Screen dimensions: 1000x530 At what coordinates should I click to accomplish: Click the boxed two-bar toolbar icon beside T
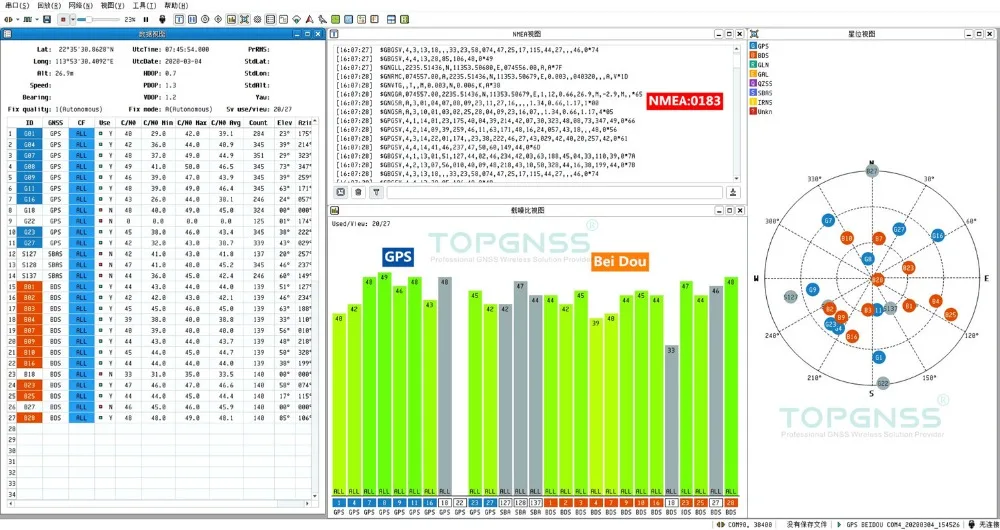coord(192,19)
